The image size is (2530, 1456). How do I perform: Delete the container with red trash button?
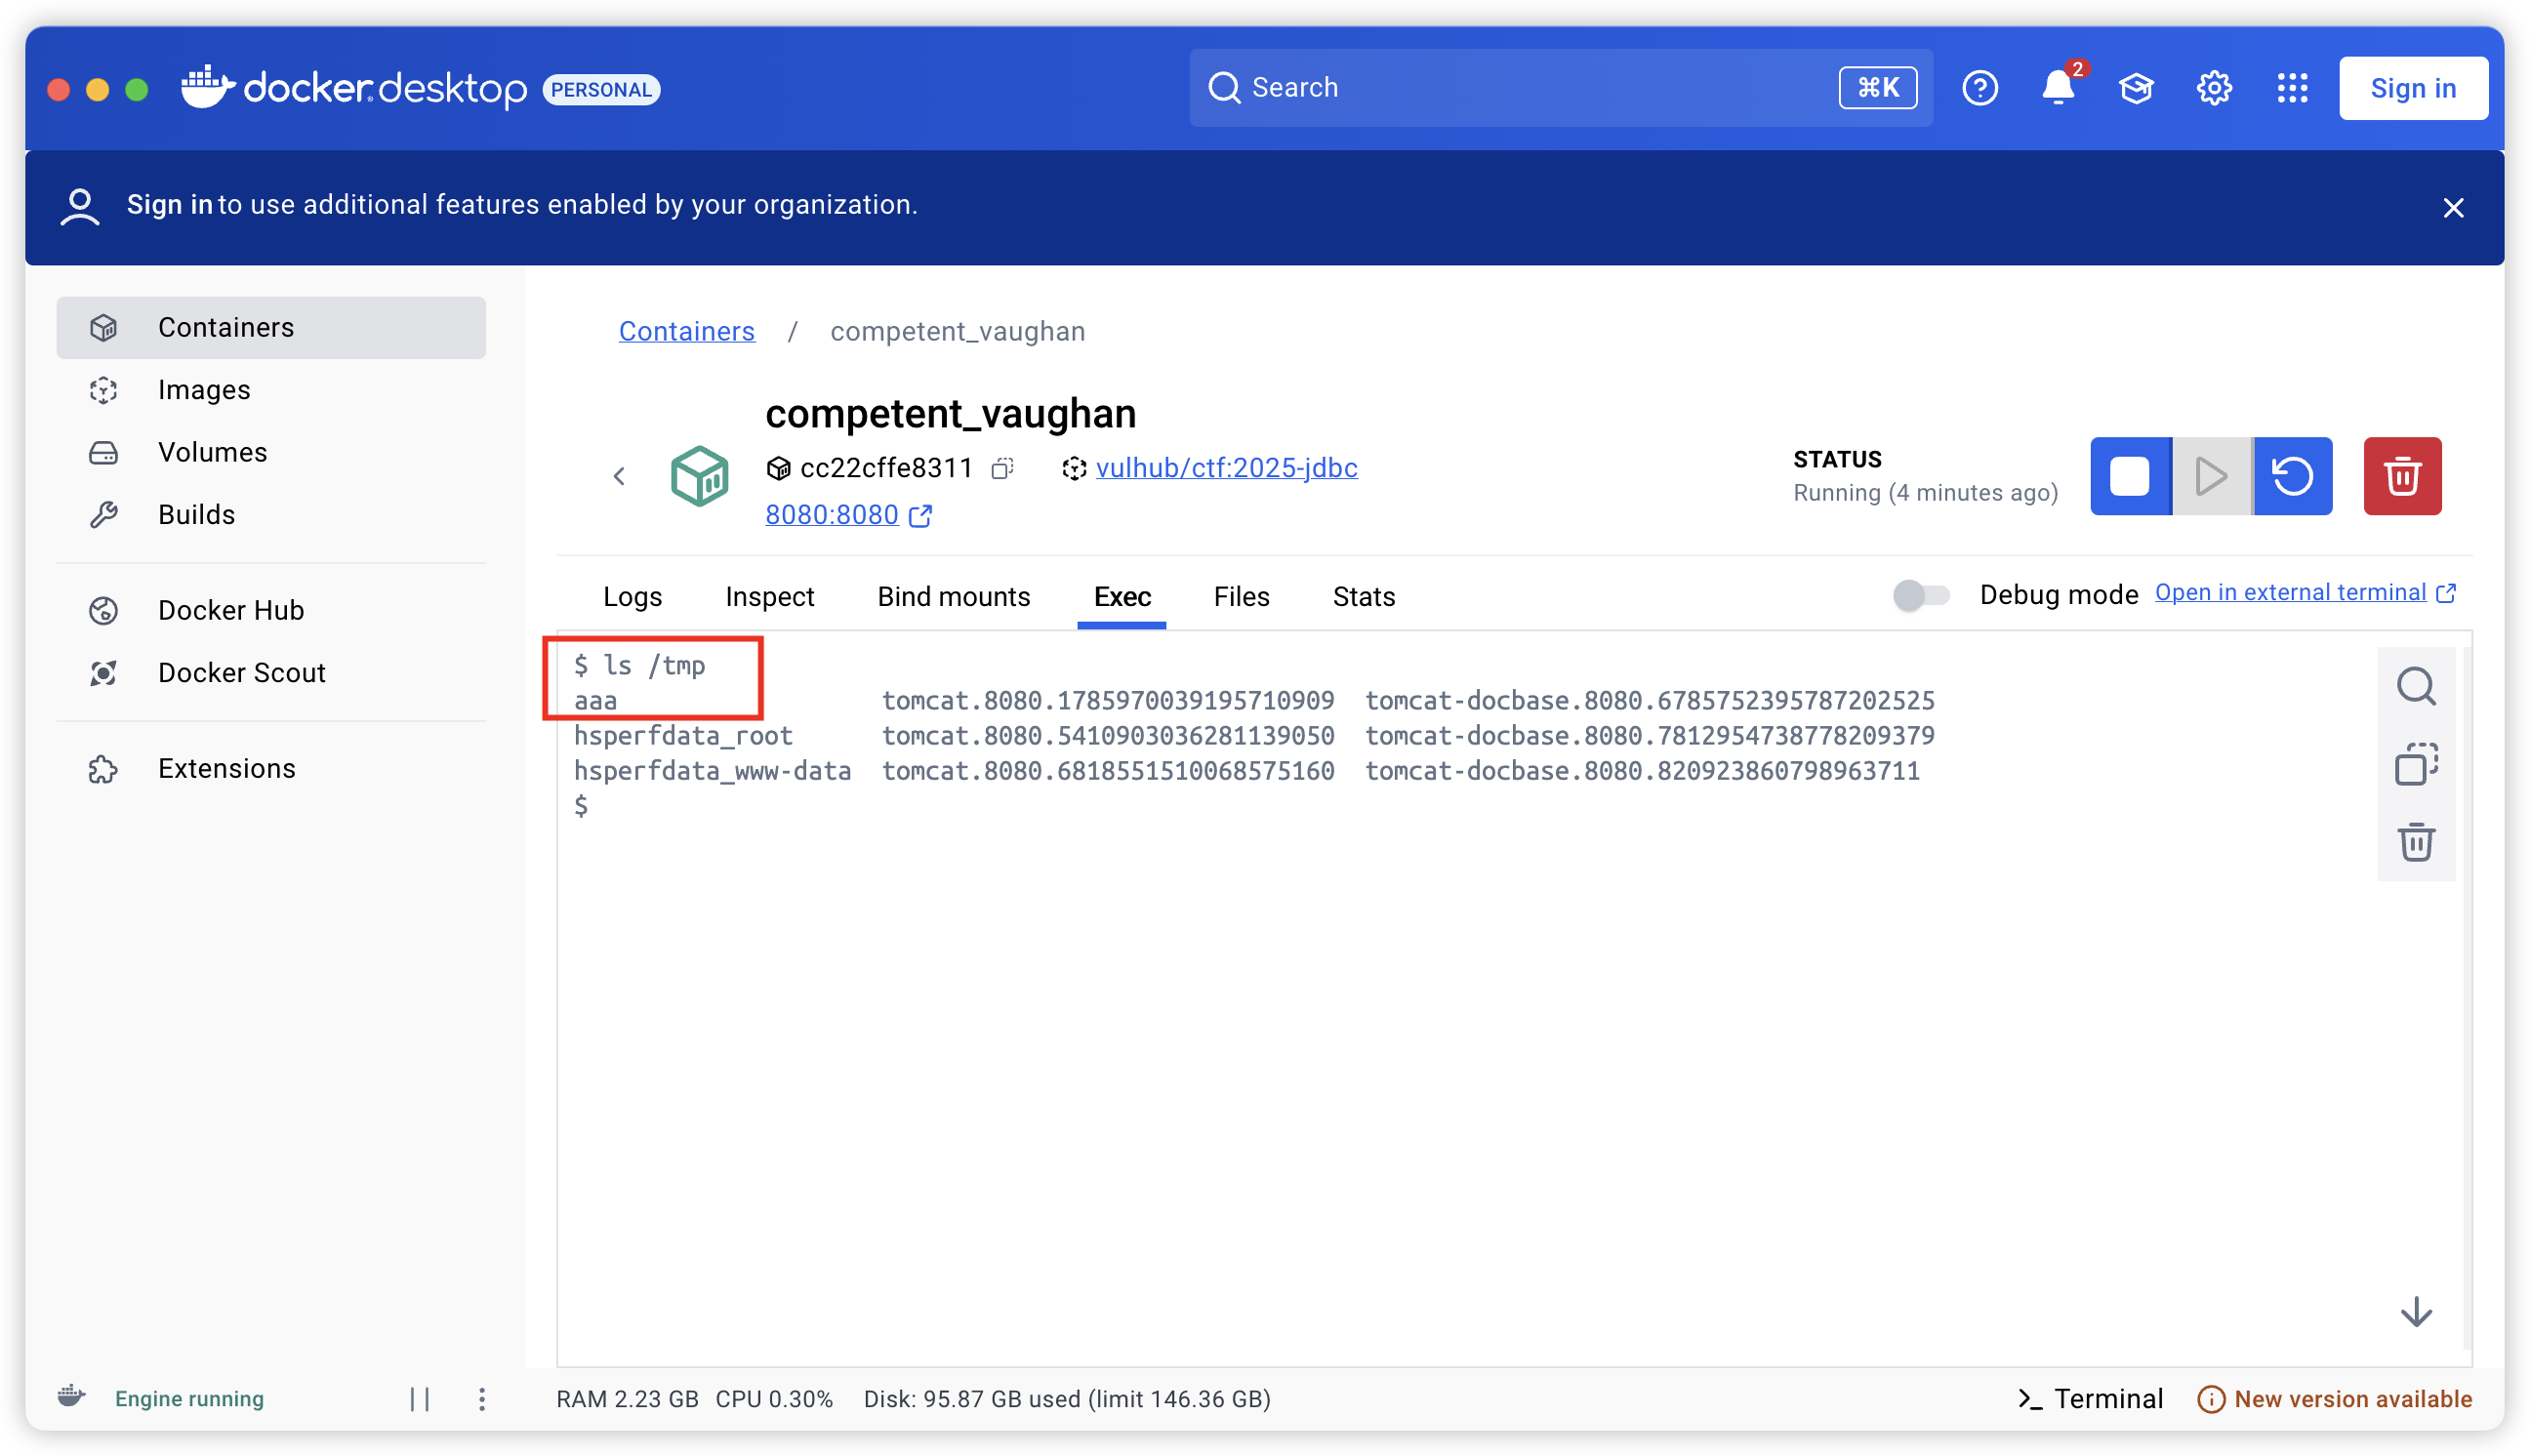(2402, 476)
